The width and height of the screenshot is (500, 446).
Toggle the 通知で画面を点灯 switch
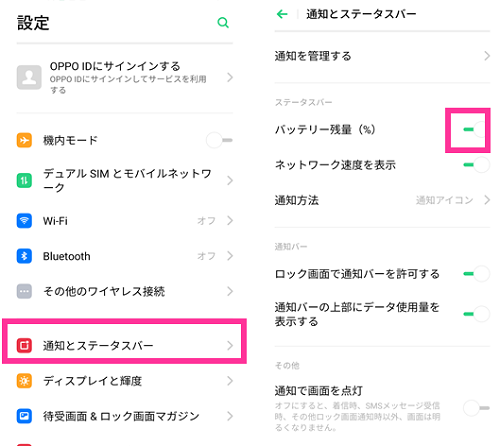pyautogui.click(x=476, y=408)
